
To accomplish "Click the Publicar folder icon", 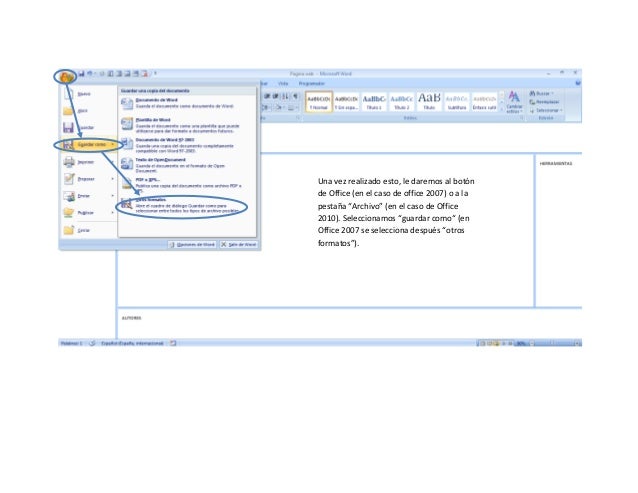I will (69, 213).
